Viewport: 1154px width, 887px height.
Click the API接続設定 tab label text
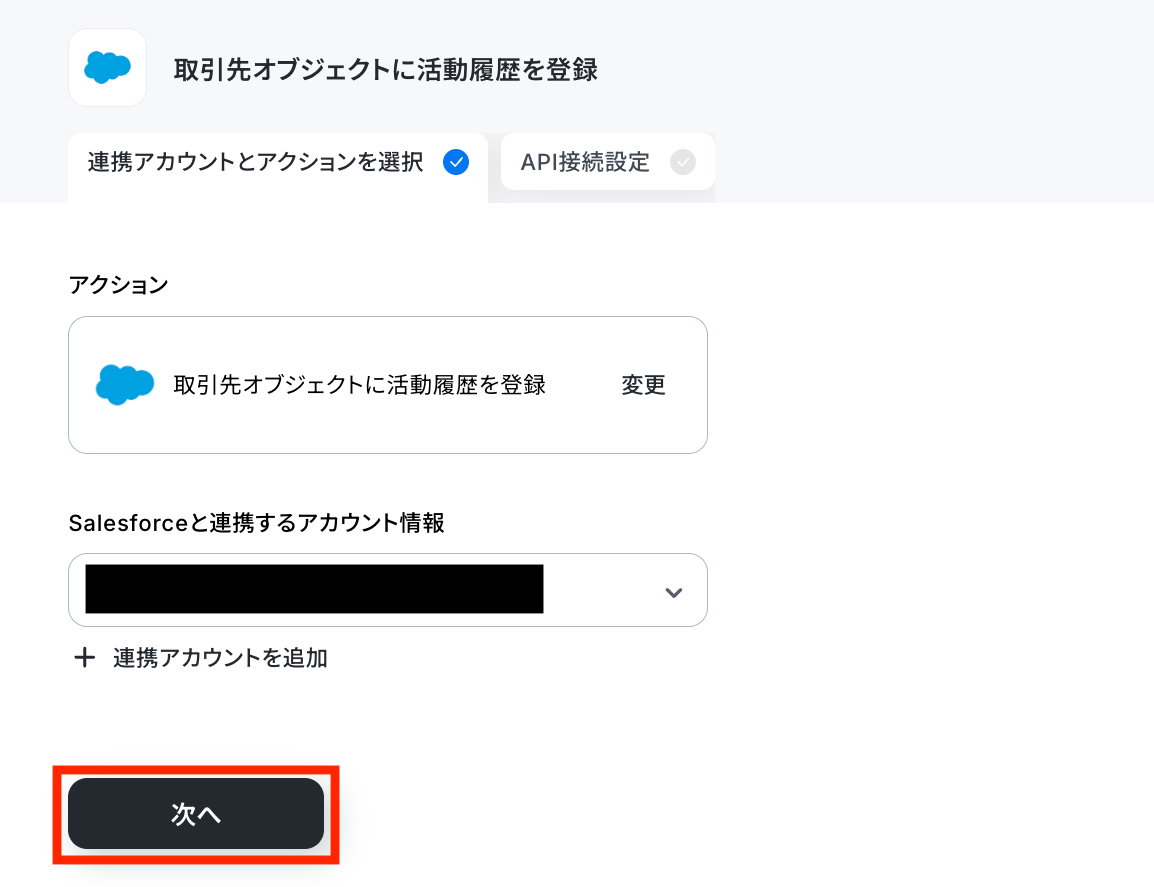pyautogui.click(x=585, y=162)
